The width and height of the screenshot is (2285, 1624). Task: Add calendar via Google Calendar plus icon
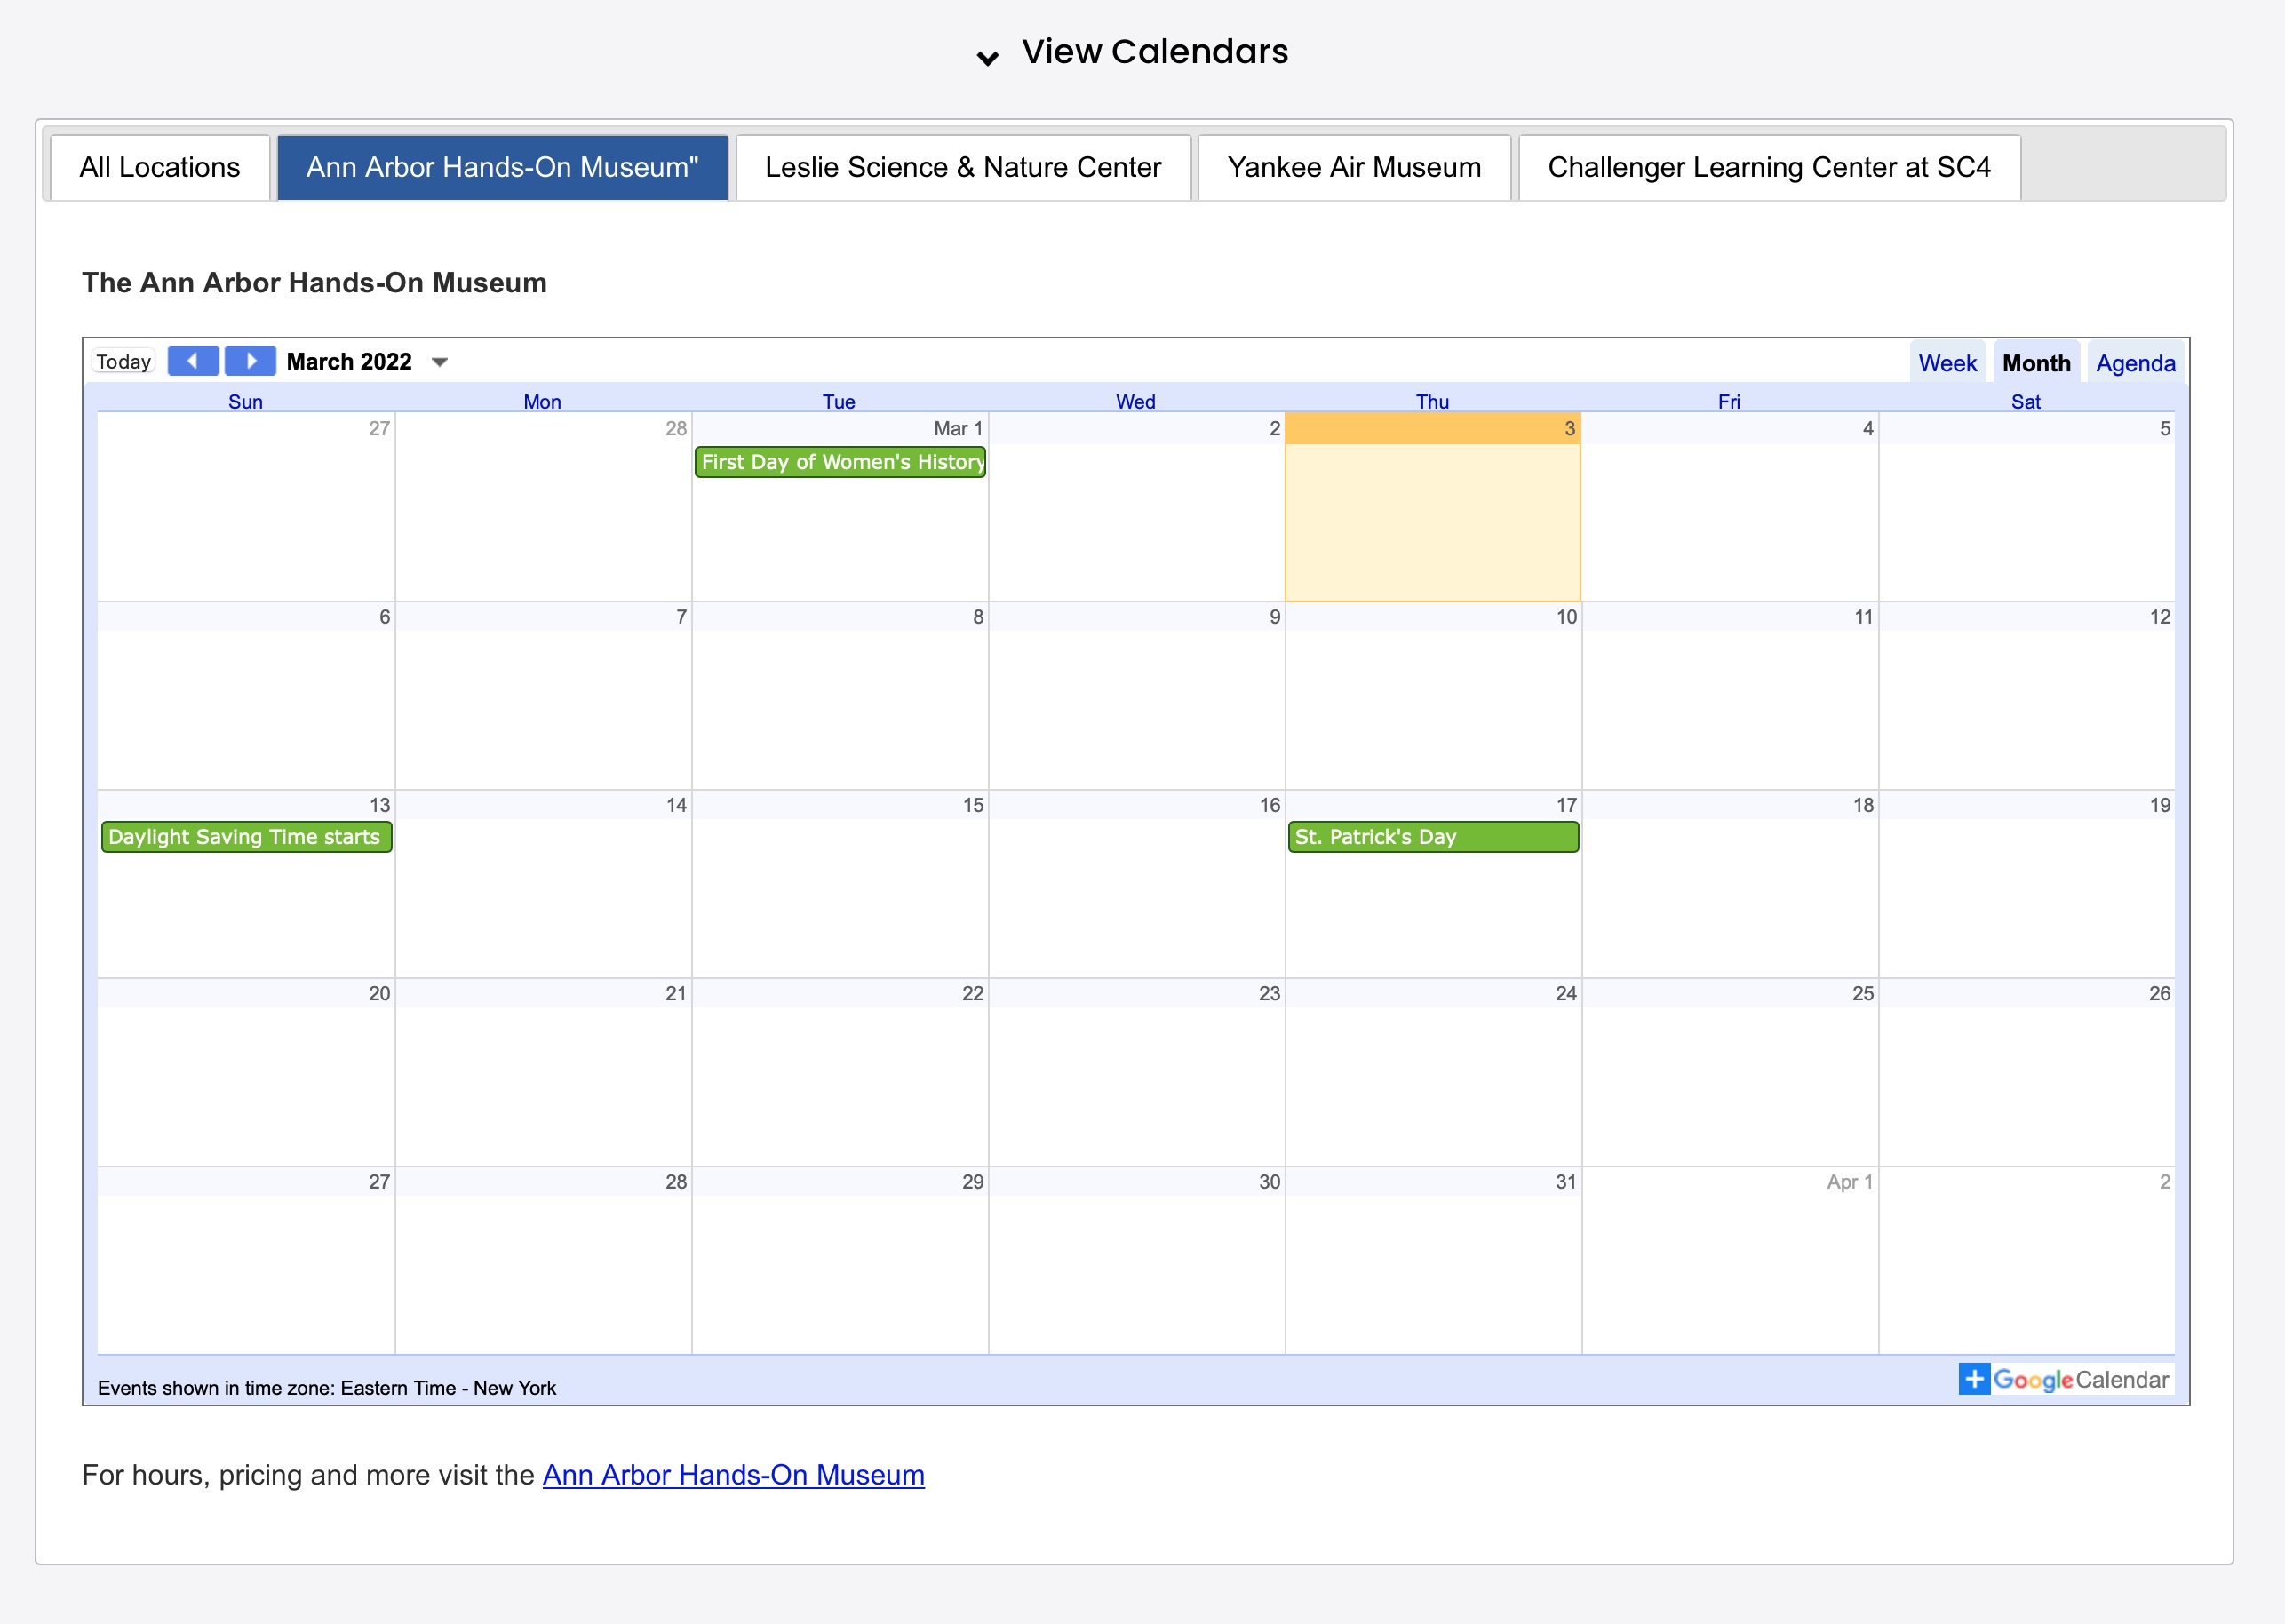point(1974,1379)
